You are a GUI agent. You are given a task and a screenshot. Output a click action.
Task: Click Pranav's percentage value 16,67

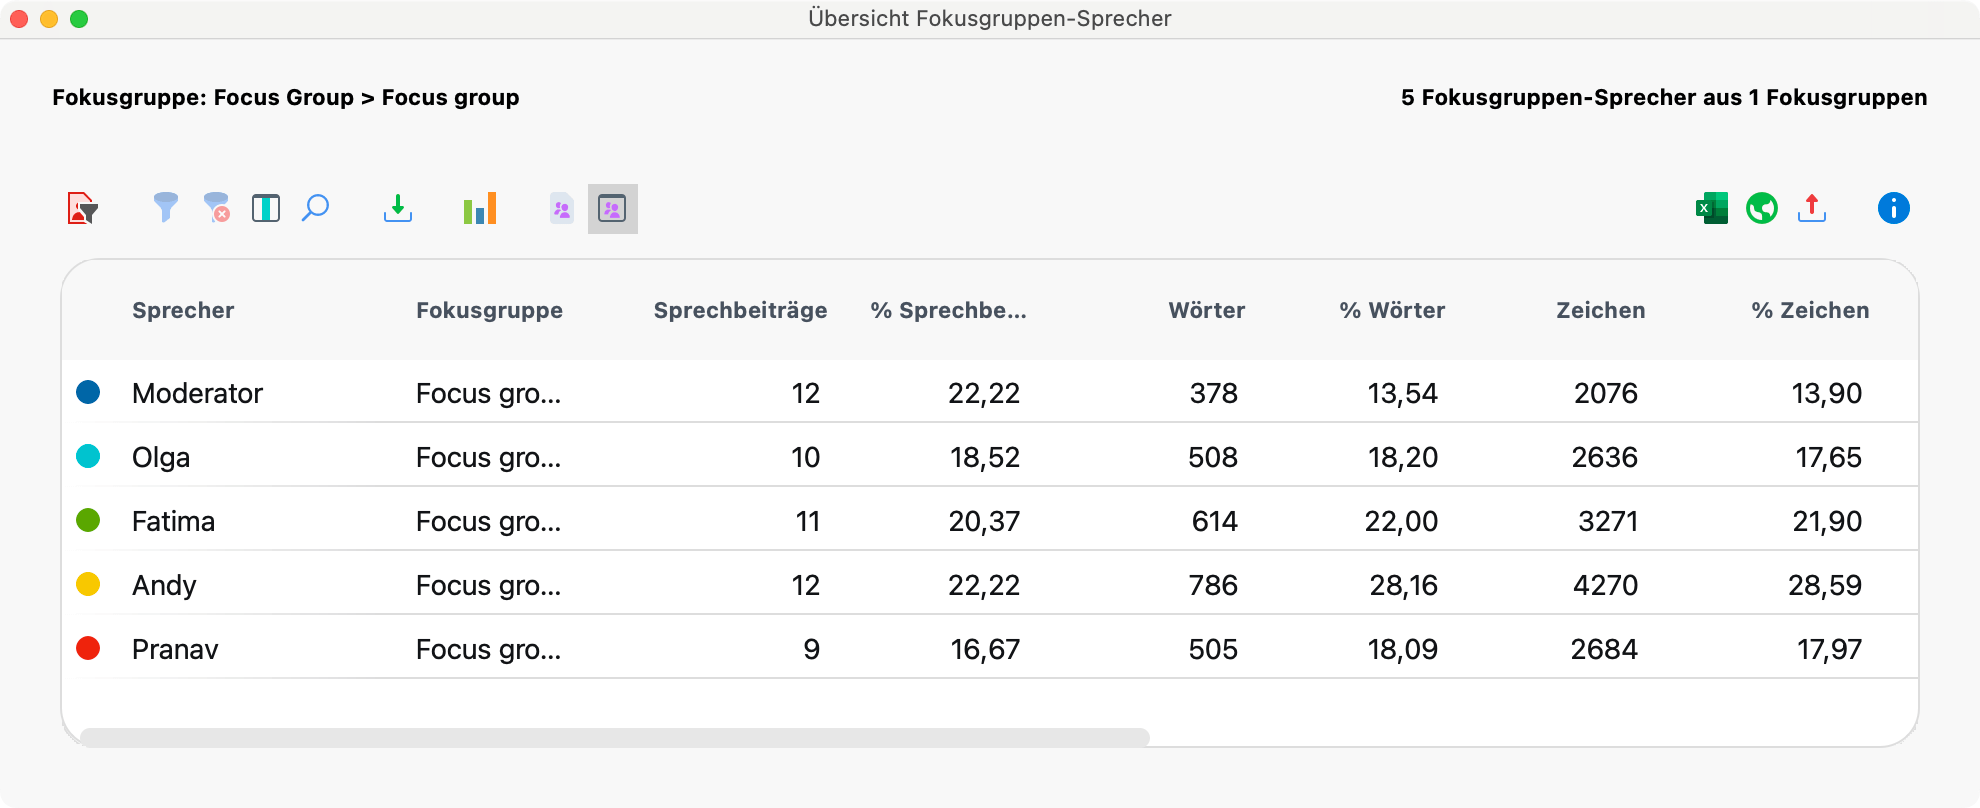pos(985,649)
